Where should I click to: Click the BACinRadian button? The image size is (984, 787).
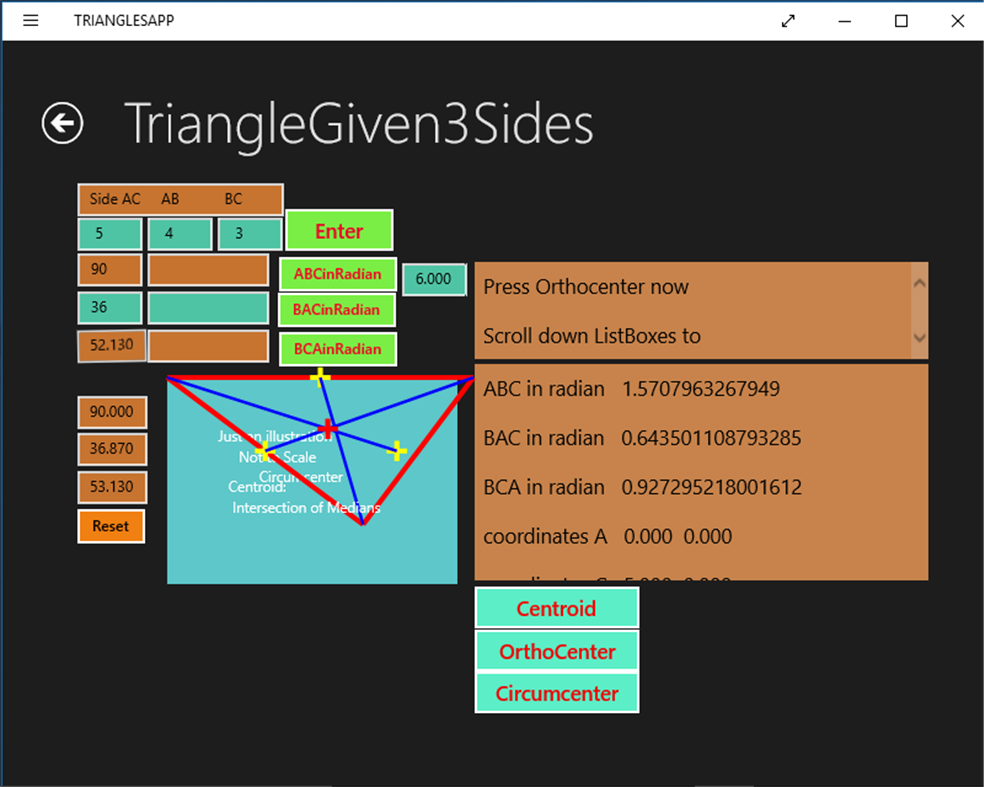coord(338,310)
